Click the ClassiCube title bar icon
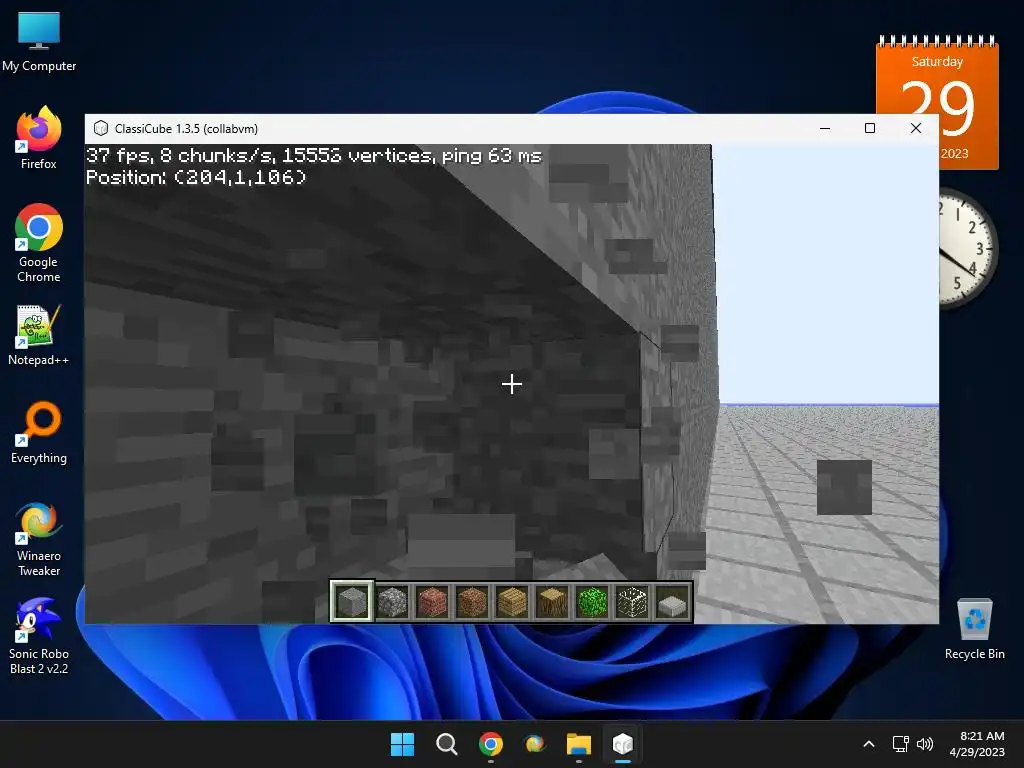 pyautogui.click(x=101, y=129)
